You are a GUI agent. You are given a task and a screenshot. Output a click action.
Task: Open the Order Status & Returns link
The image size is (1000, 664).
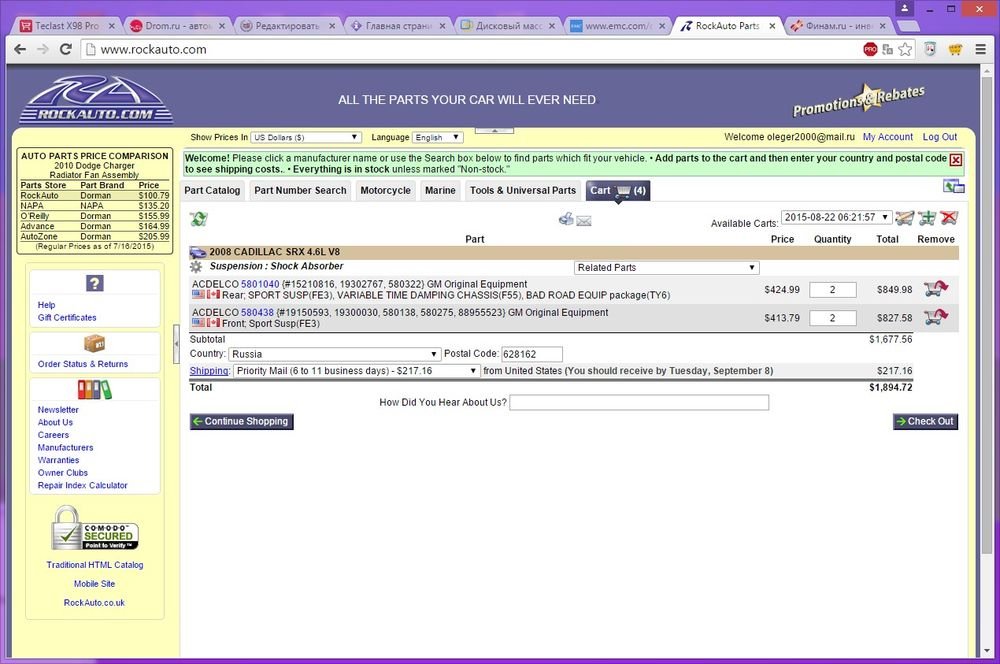pyautogui.click(x=83, y=364)
